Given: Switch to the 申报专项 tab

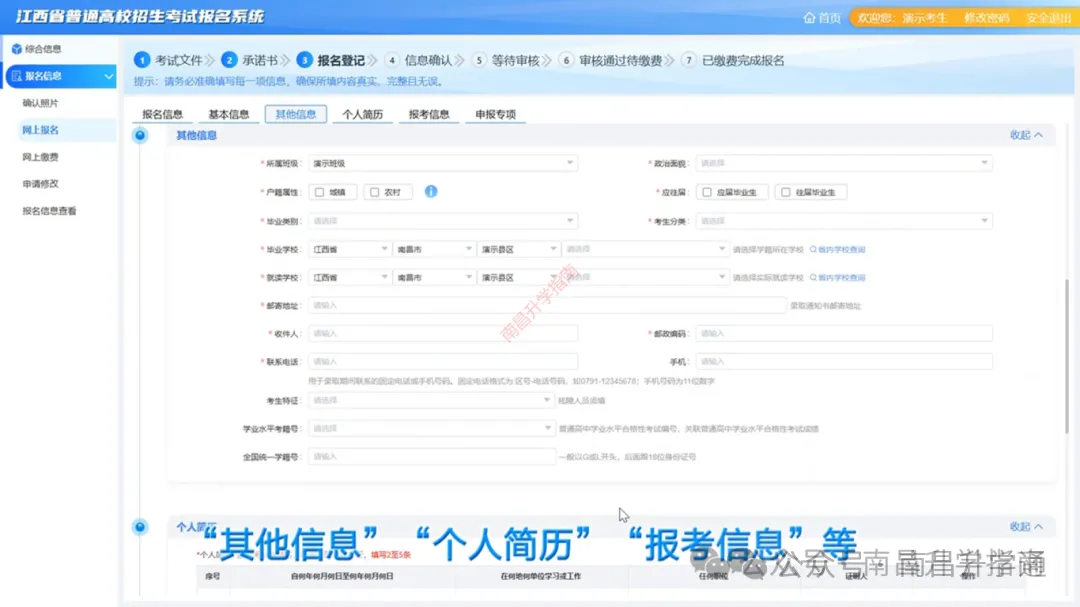Looking at the screenshot, I should (x=495, y=114).
